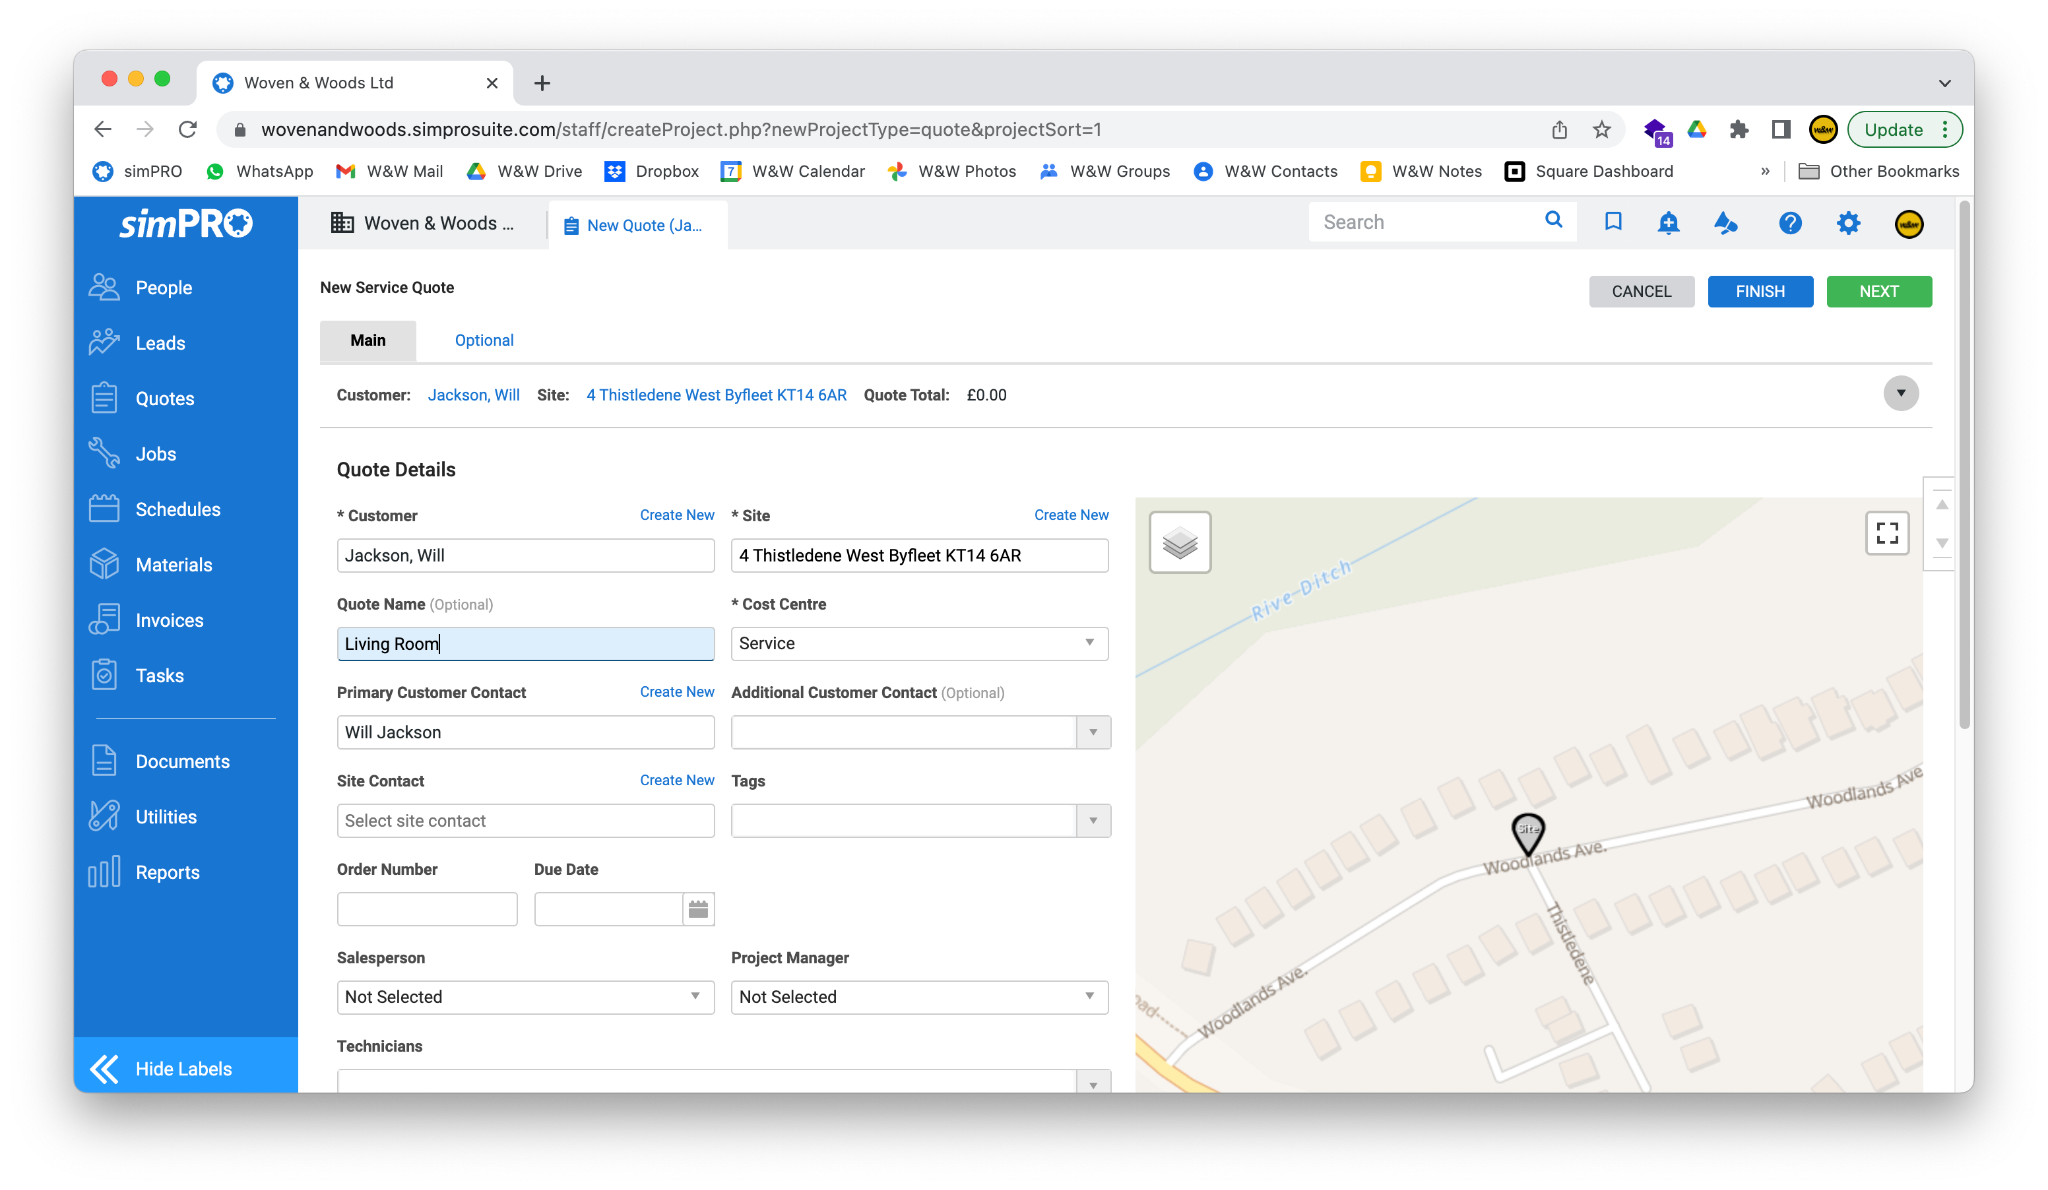Open the help question mark icon
This screenshot has width=2048, height=1190.
pyautogui.click(x=1790, y=223)
